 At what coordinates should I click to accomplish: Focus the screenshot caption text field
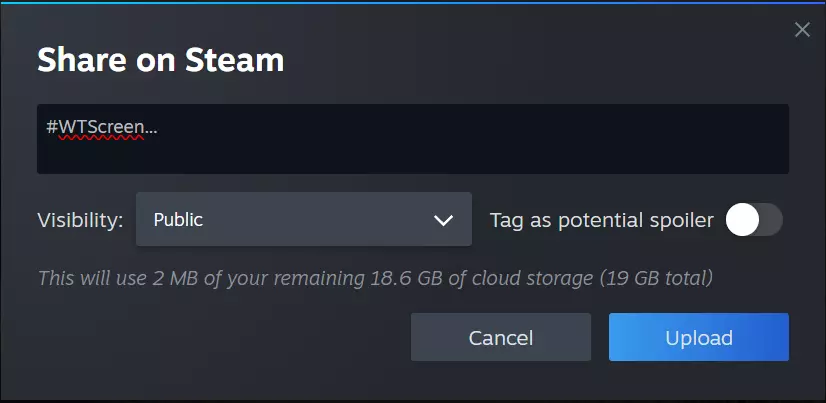(x=412, y=138)
